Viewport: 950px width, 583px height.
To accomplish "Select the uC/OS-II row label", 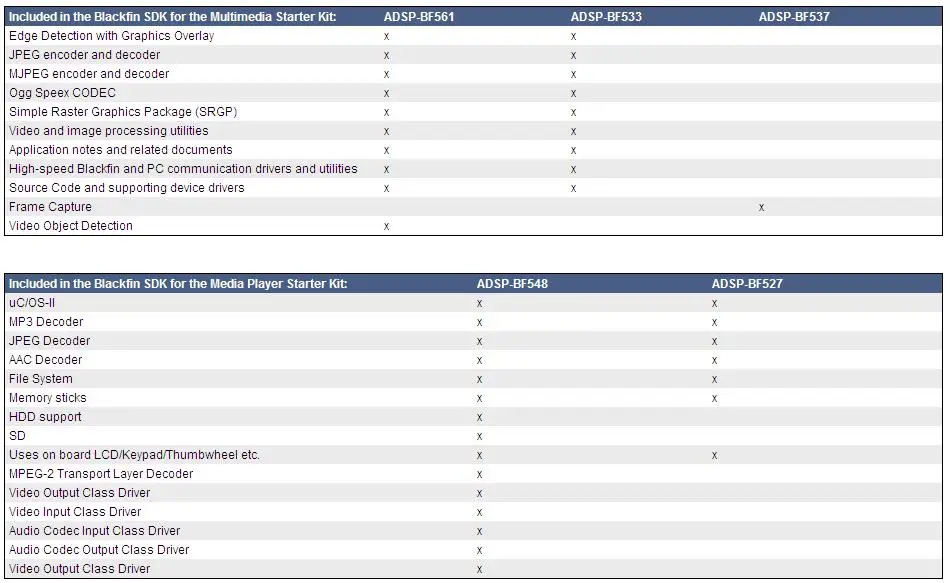I will pos(32,302).
